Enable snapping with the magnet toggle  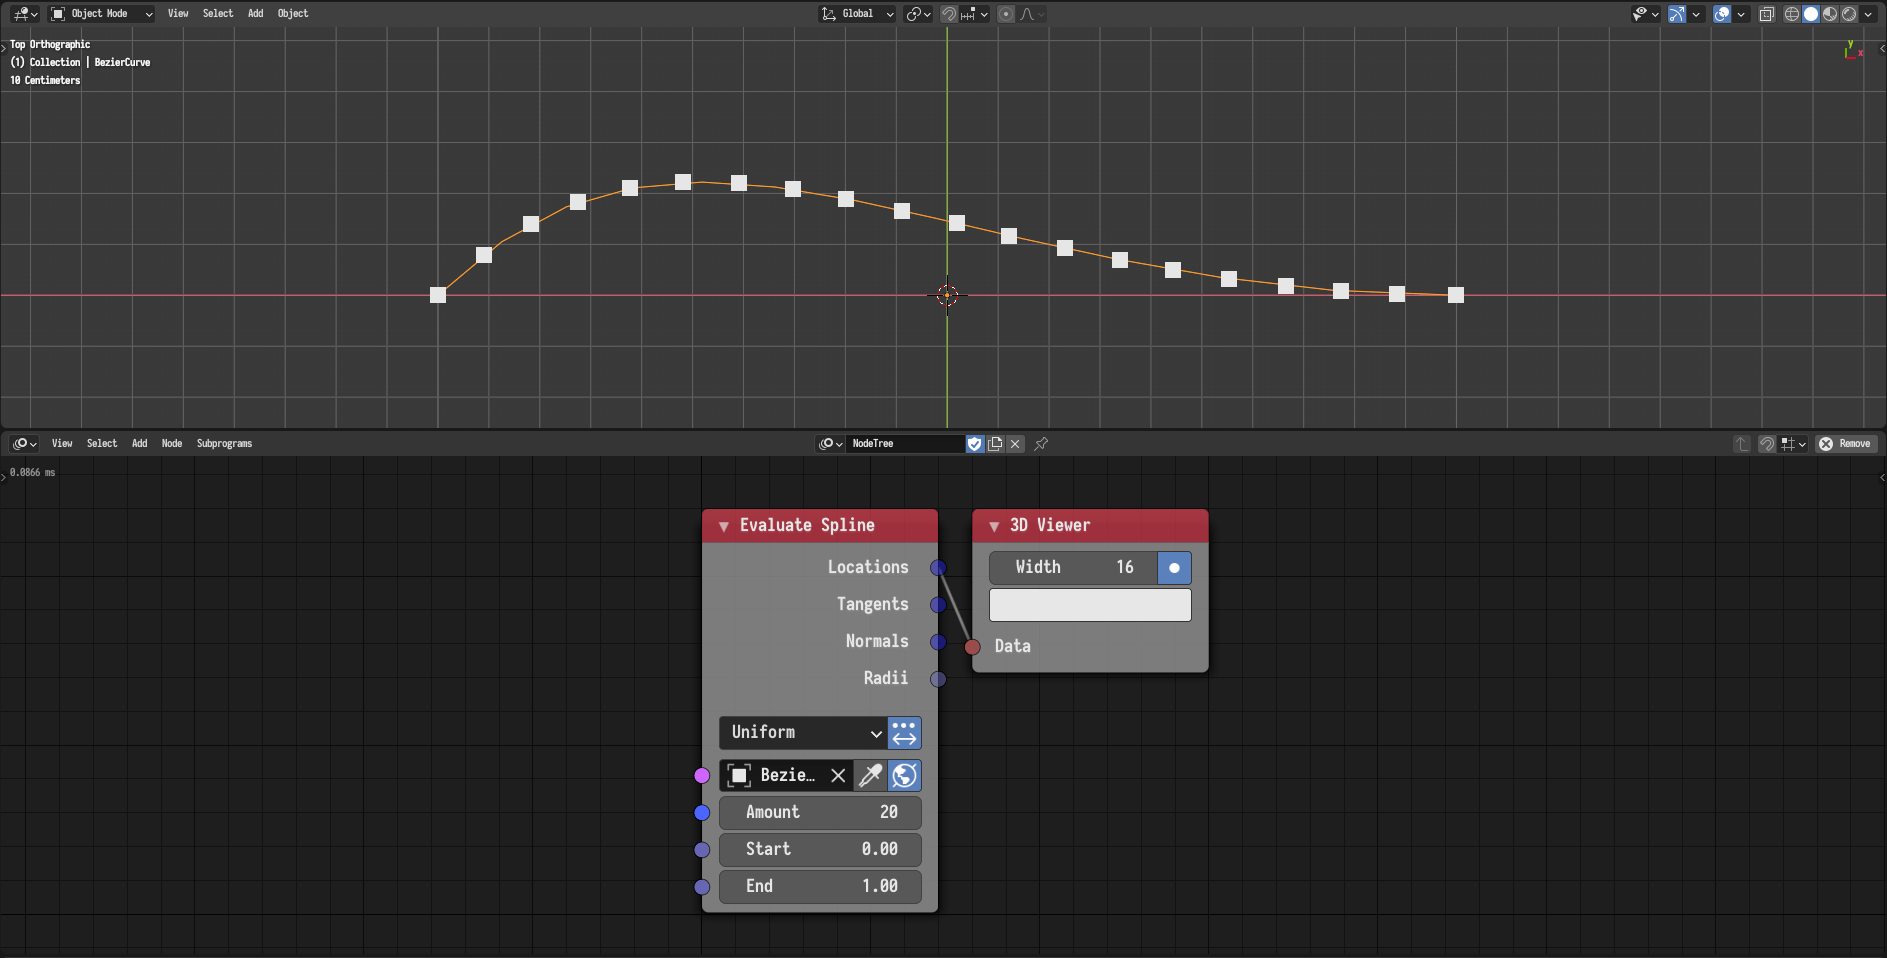coord(947,14)
